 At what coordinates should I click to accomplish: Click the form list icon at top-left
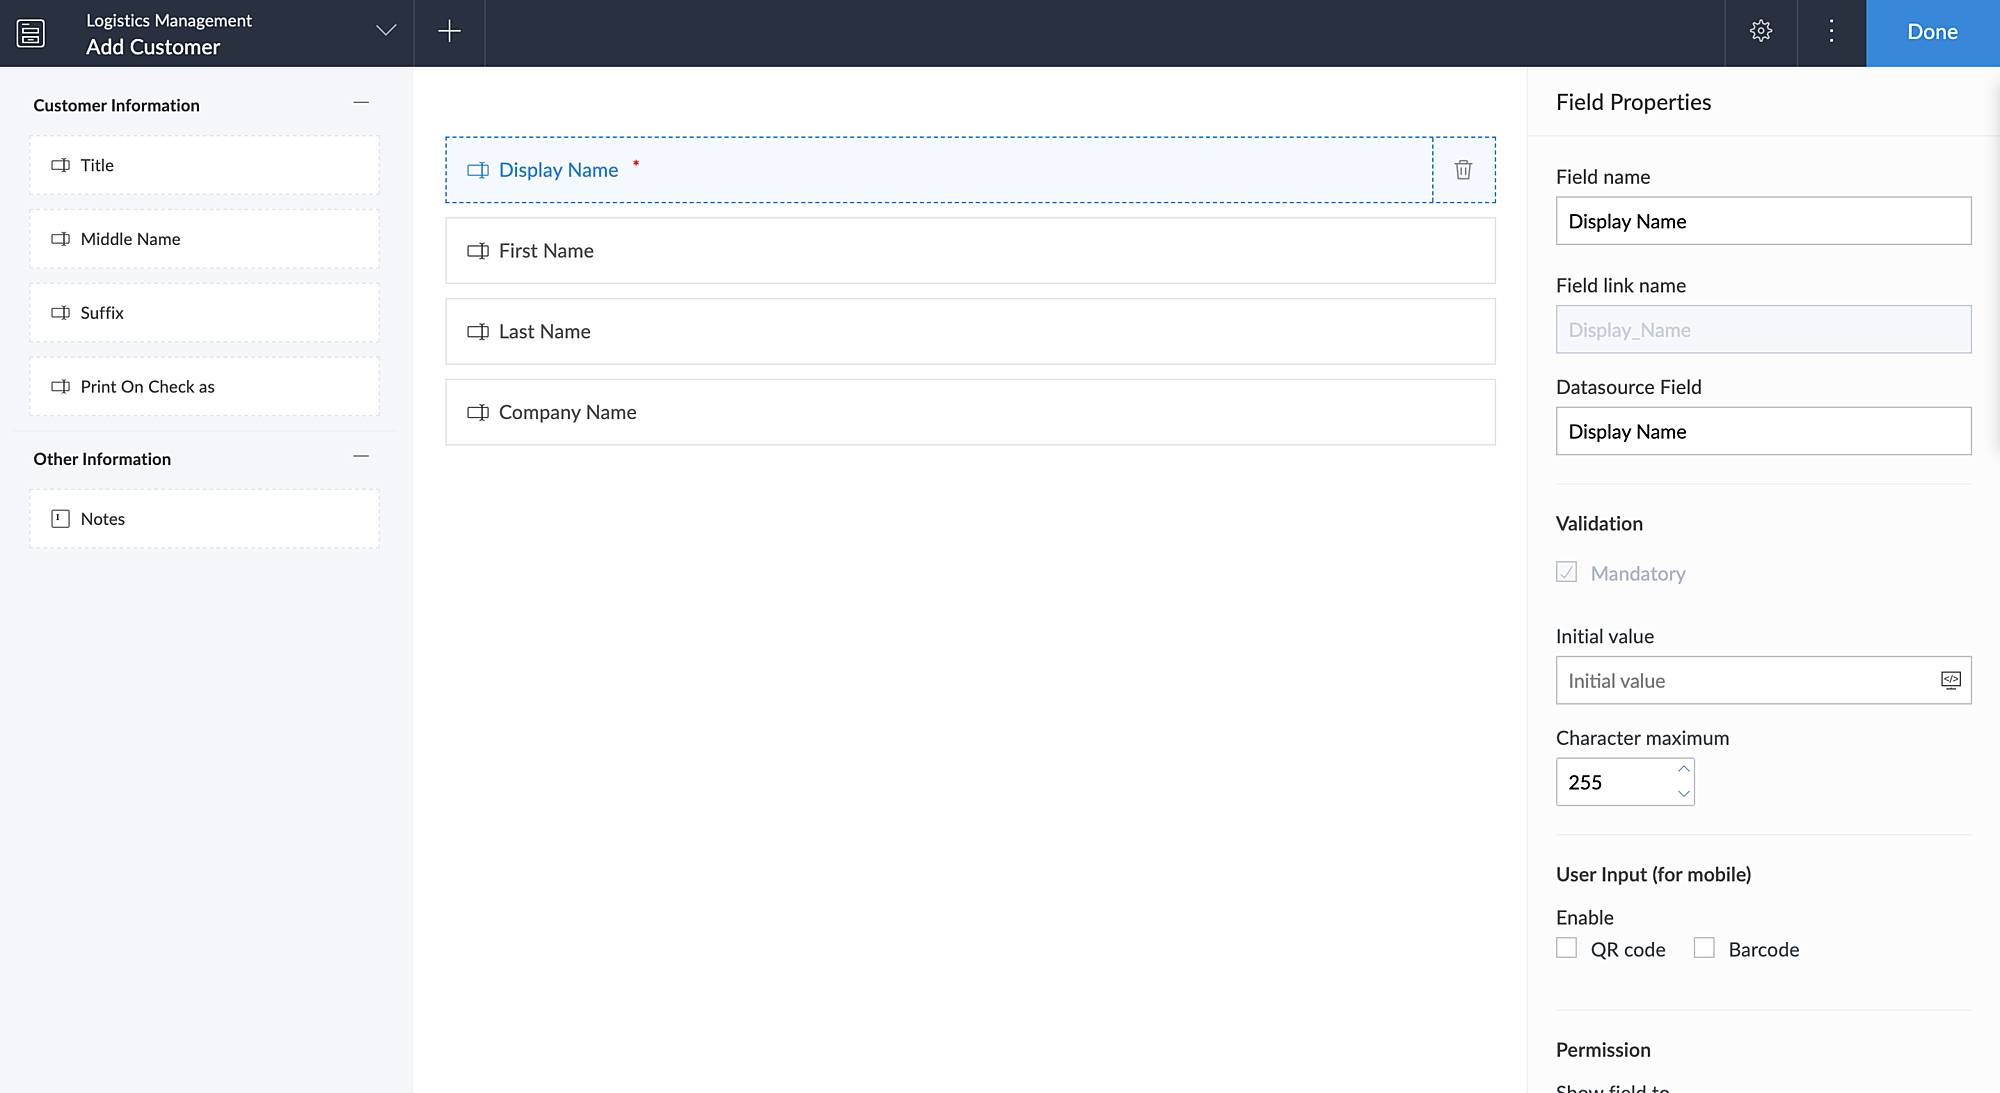31,33
